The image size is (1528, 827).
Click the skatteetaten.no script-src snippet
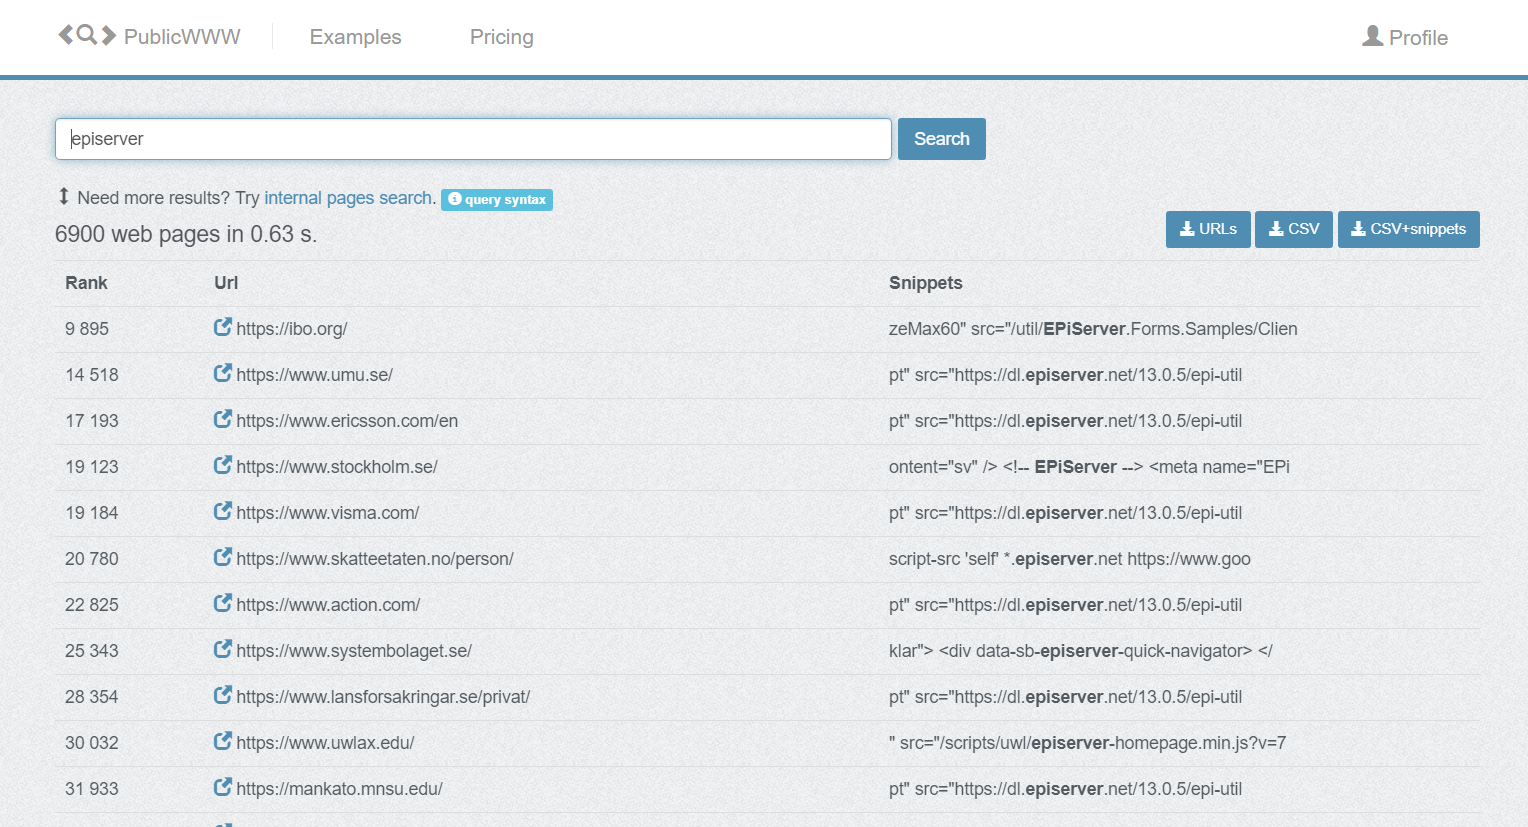[1070, 559]
